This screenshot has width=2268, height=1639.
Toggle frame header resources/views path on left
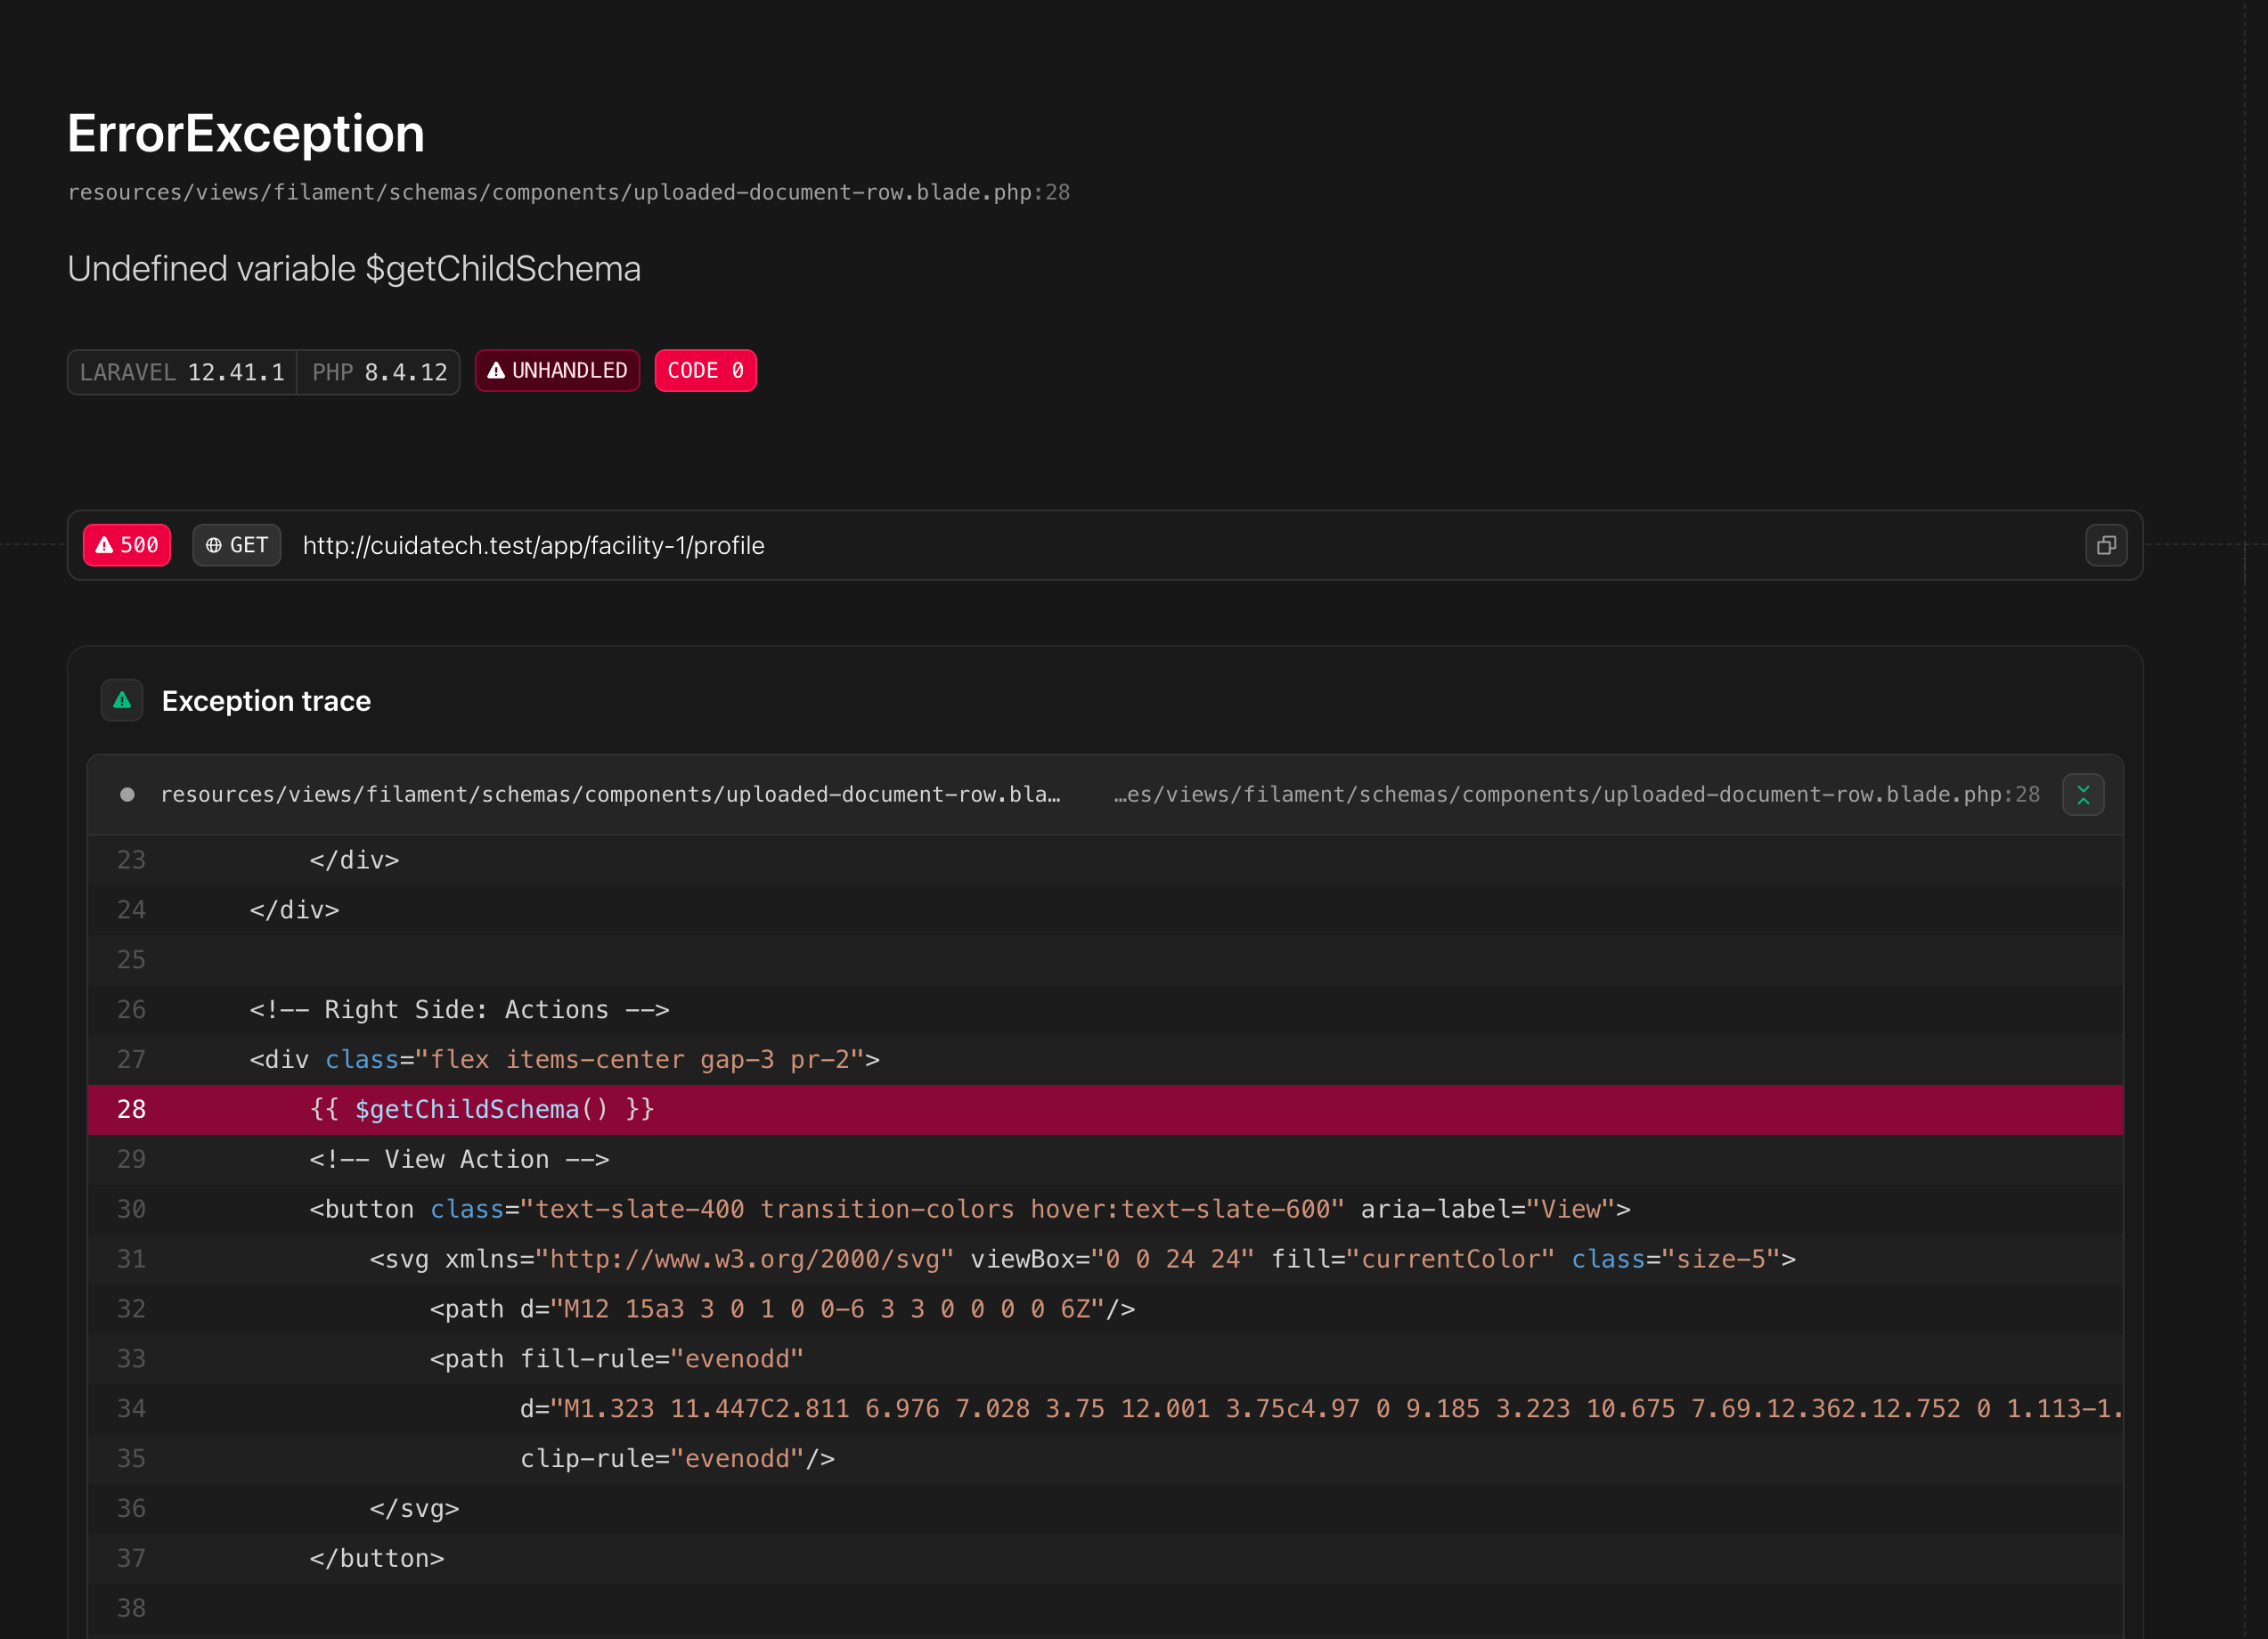click(610, 795)
